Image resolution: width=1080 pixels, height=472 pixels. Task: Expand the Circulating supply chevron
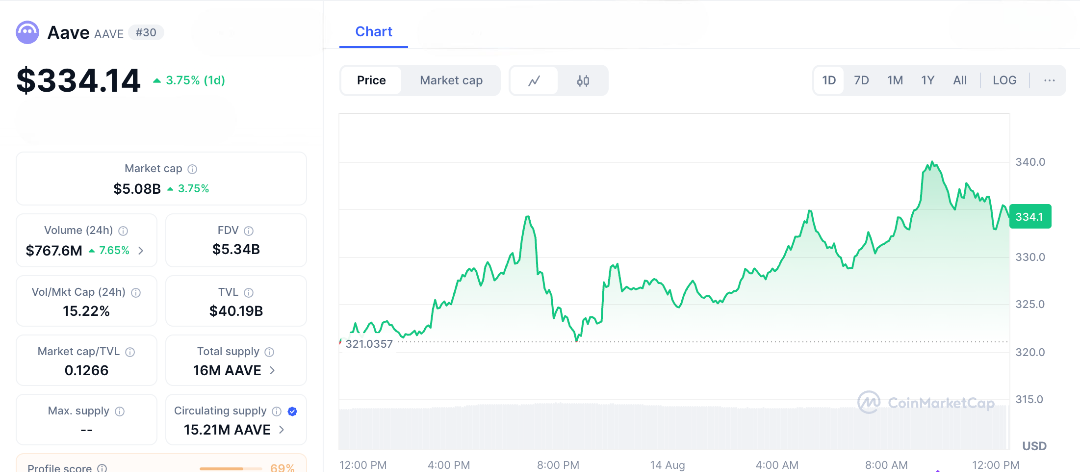(x=281, y=430)
